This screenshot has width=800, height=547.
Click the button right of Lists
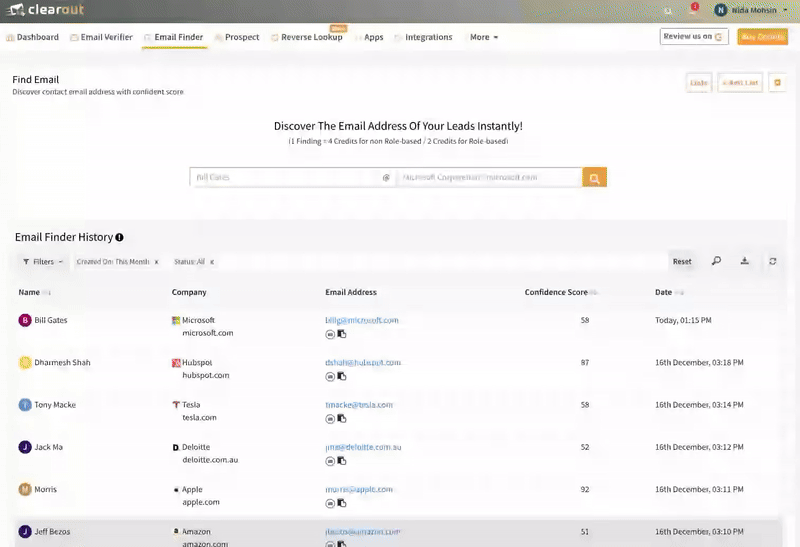740,83
